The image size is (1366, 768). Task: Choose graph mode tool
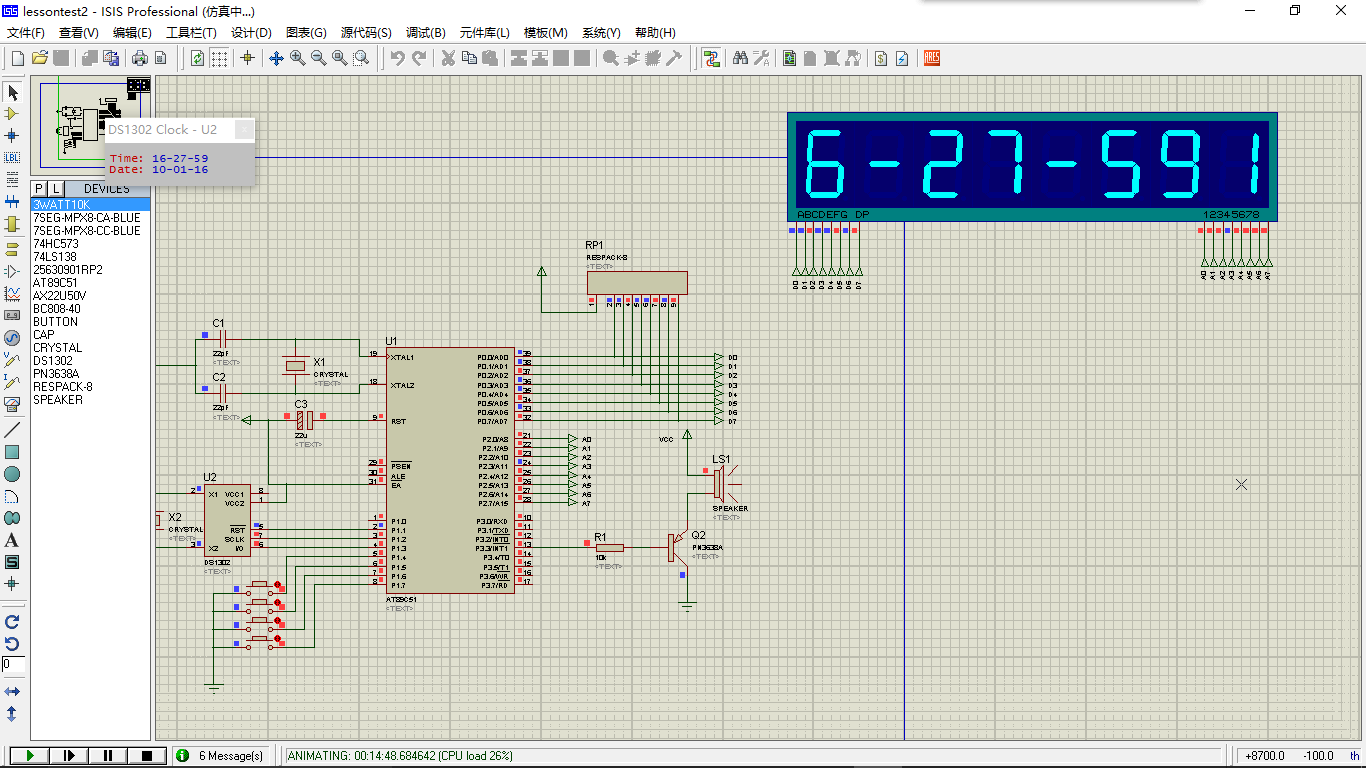[12, 293]
